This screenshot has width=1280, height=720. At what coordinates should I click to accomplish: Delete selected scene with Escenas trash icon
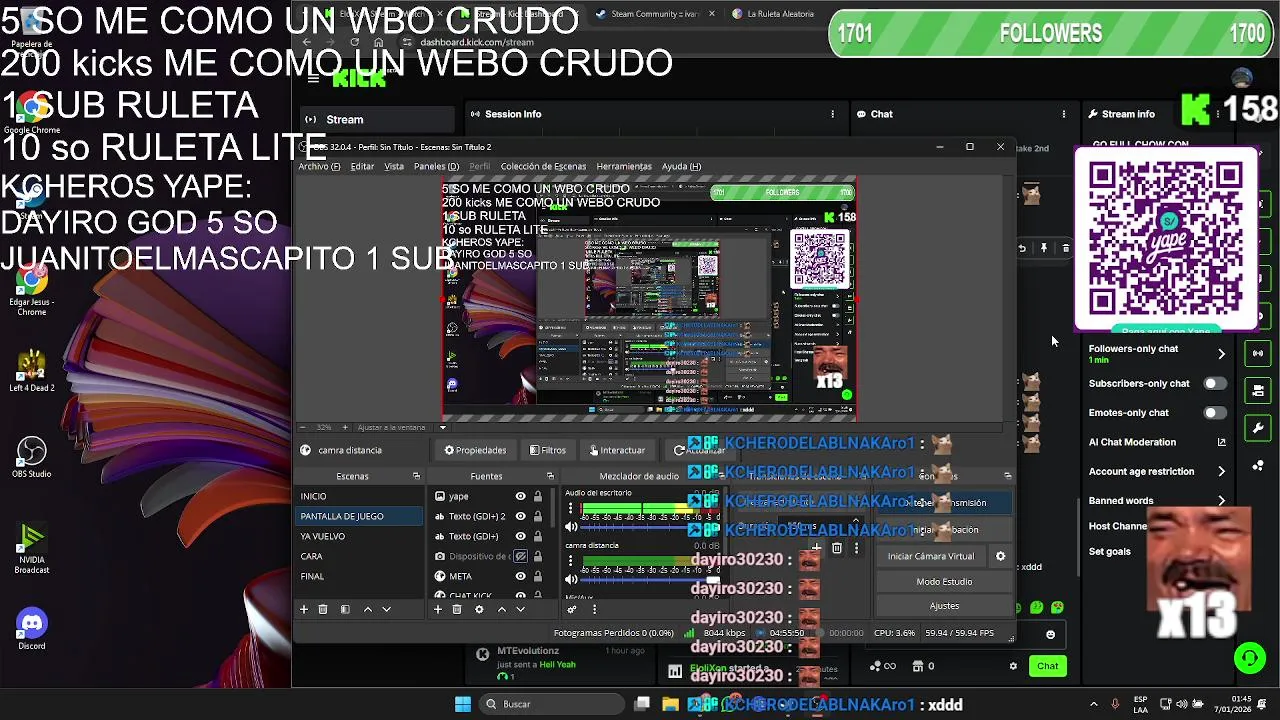(323, 609)
